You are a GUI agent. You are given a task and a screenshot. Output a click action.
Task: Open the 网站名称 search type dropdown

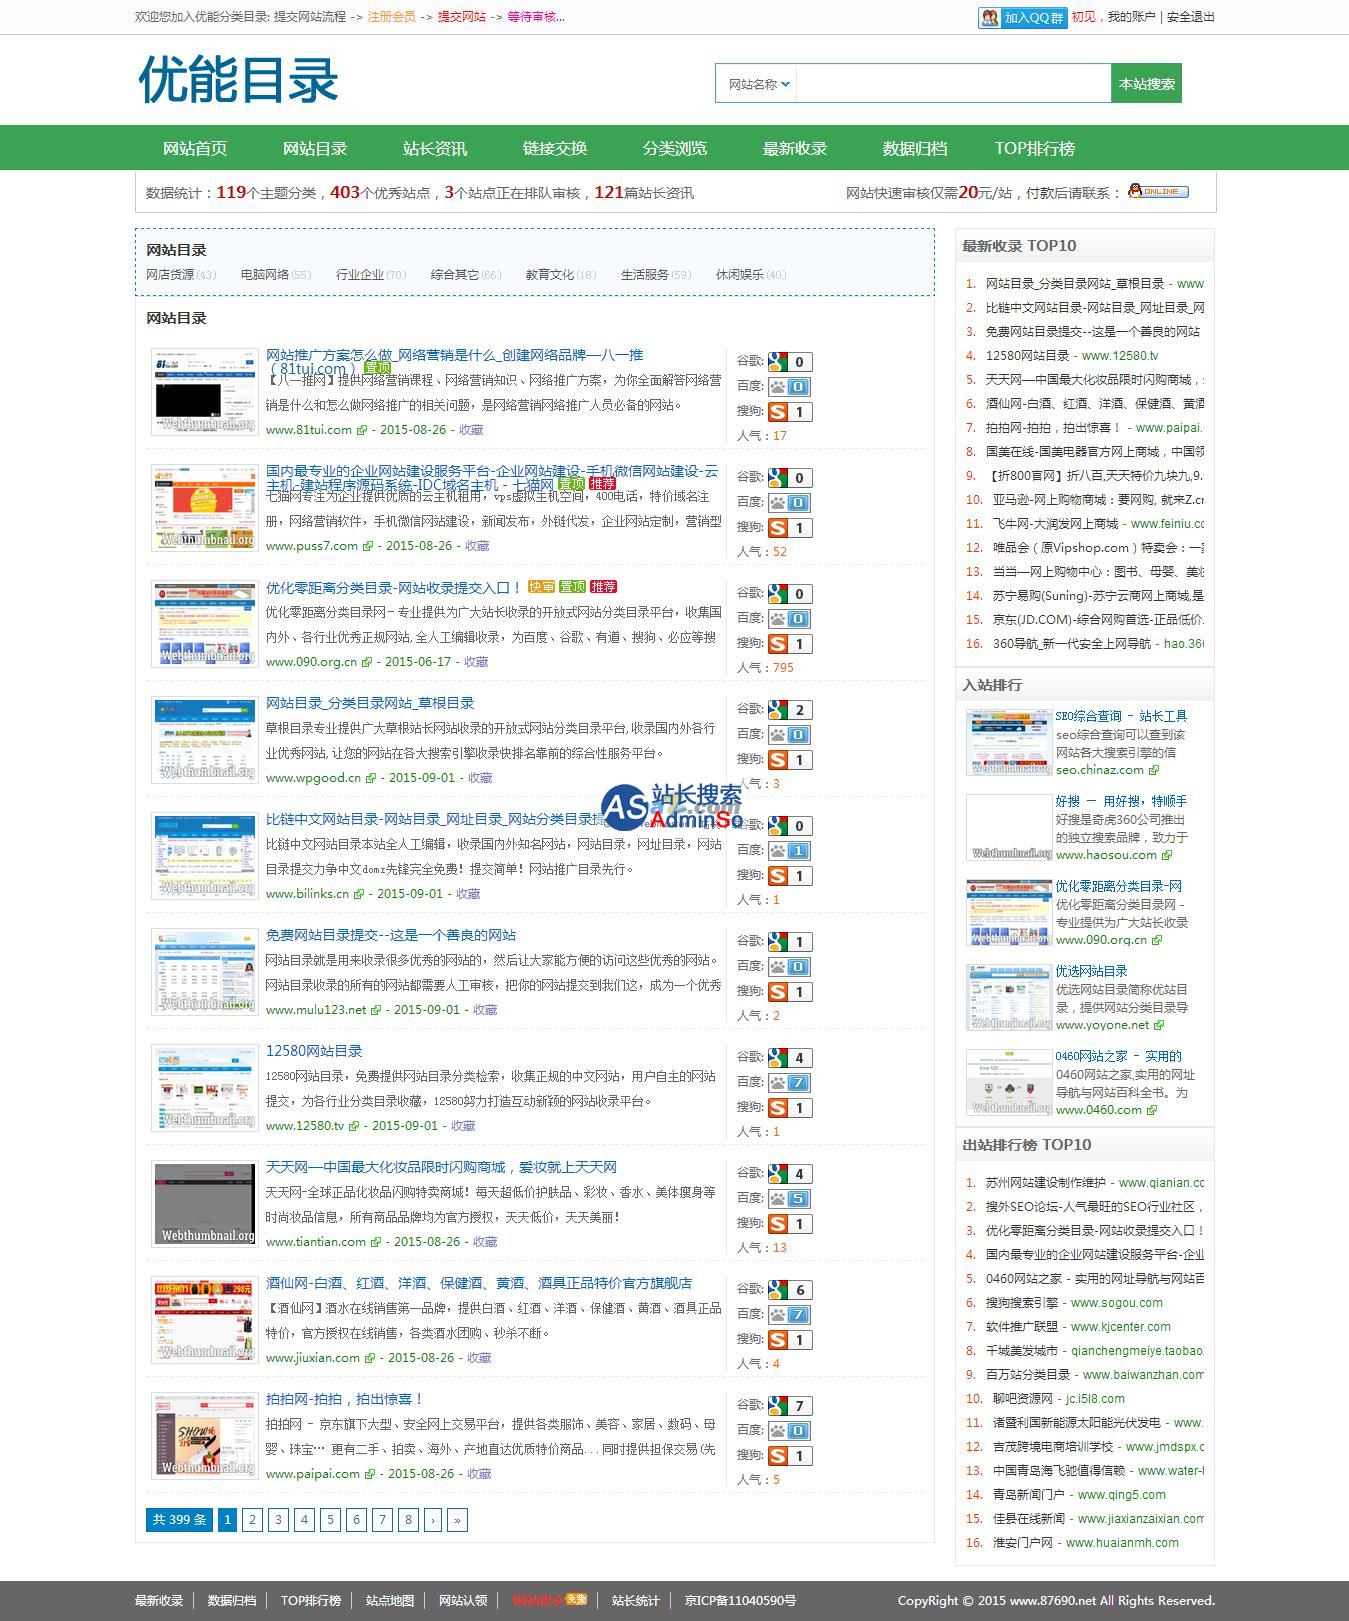(x=757, y=84)
